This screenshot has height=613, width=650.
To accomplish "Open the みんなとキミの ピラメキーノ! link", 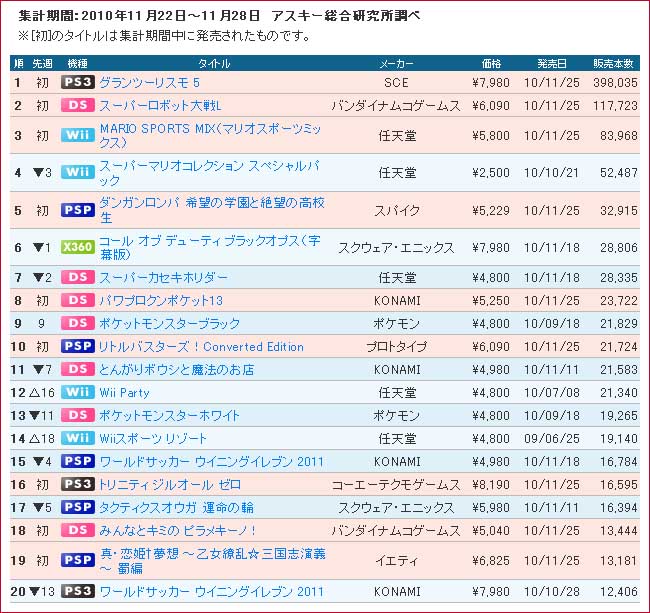I will tap(178, 531).
